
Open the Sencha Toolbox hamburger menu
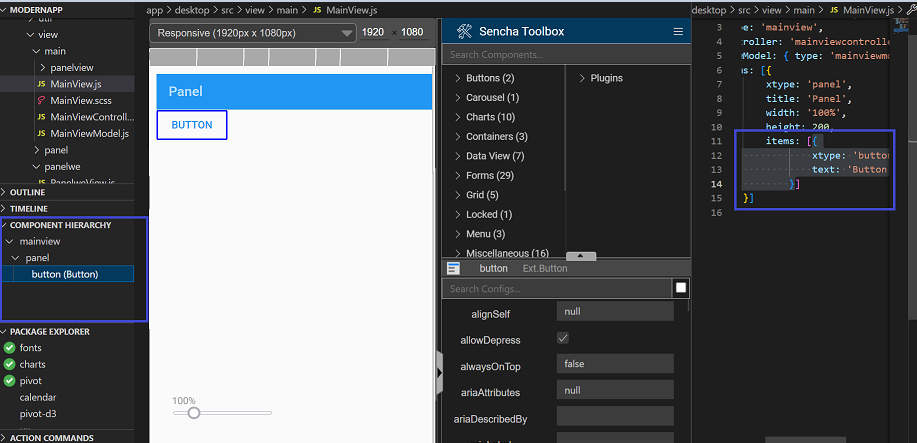click(678, 32)
